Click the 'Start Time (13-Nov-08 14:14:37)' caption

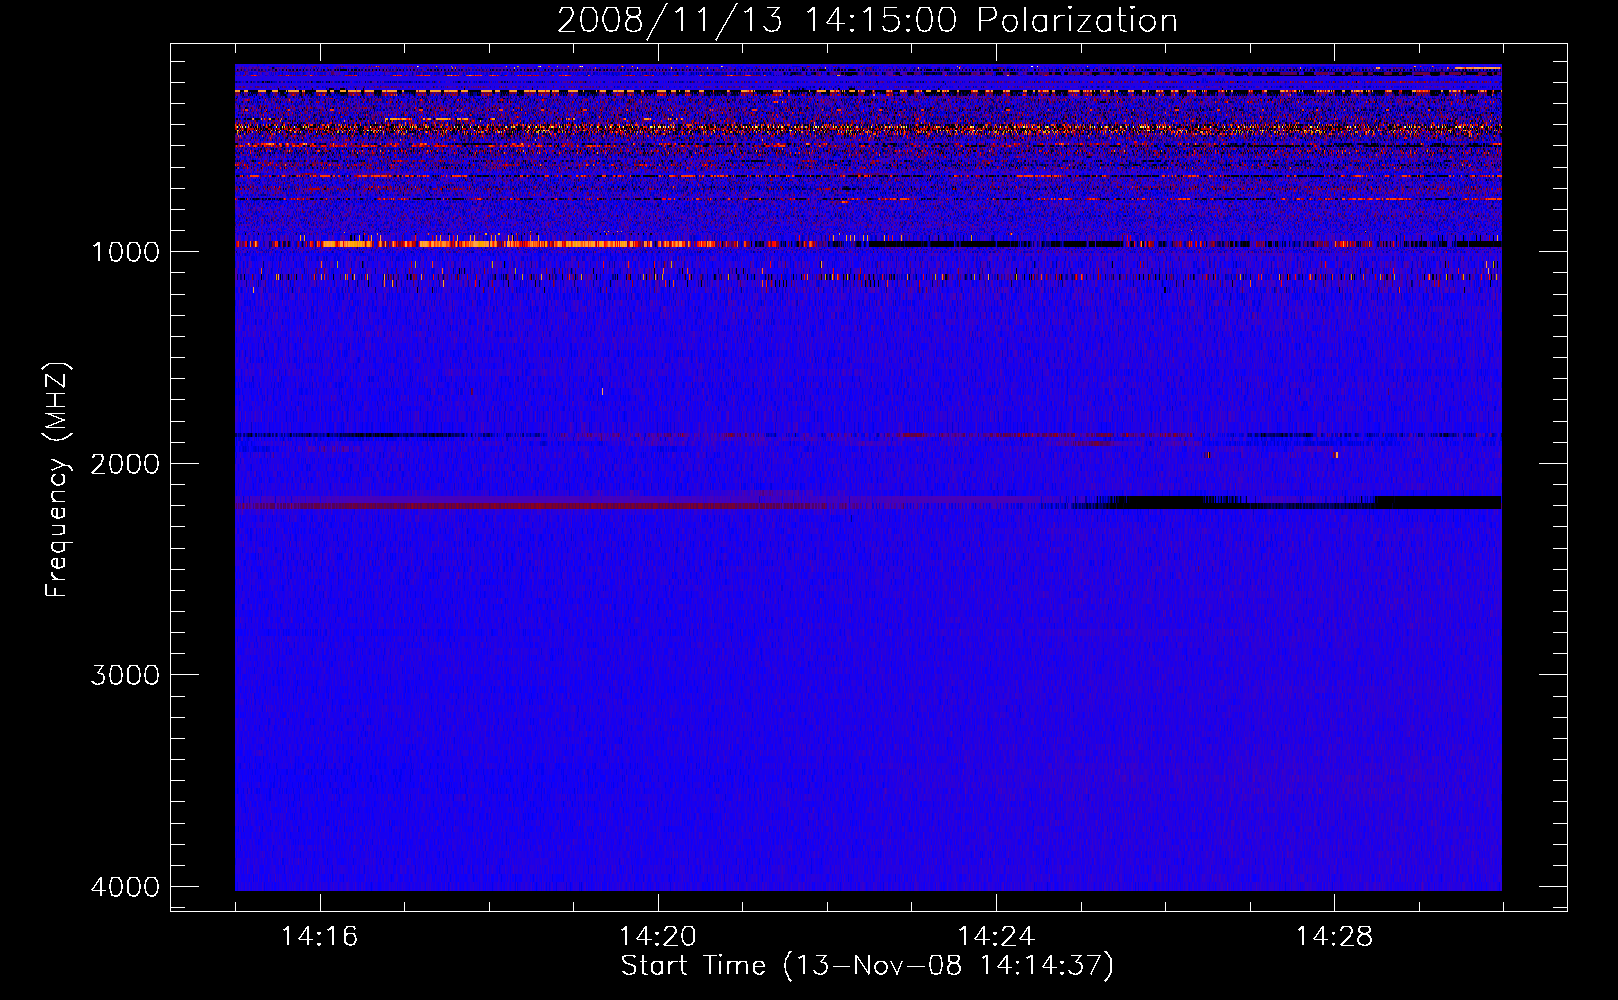tap(867, 966)
